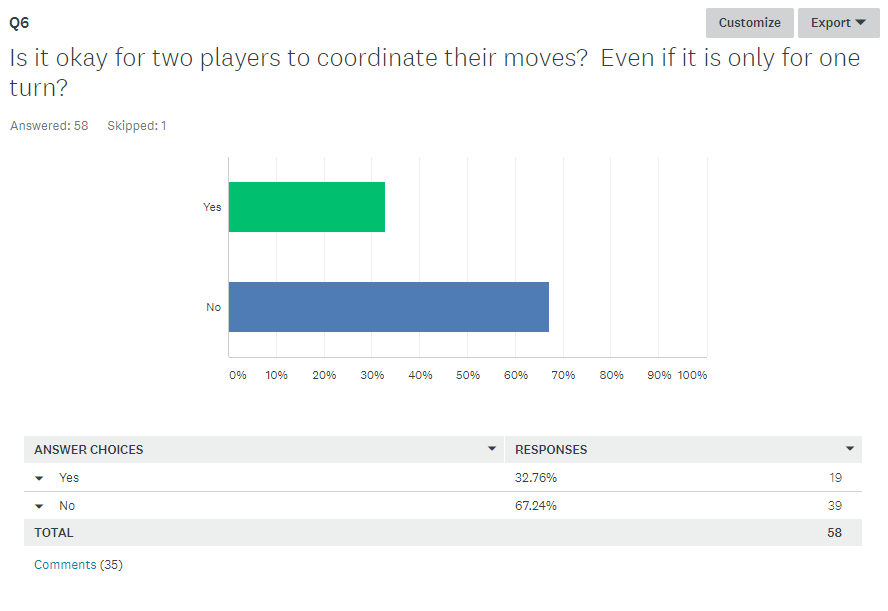Click the TOTAL row in the table
Viewport: 888px width, 611px height.
click(443, 533)
